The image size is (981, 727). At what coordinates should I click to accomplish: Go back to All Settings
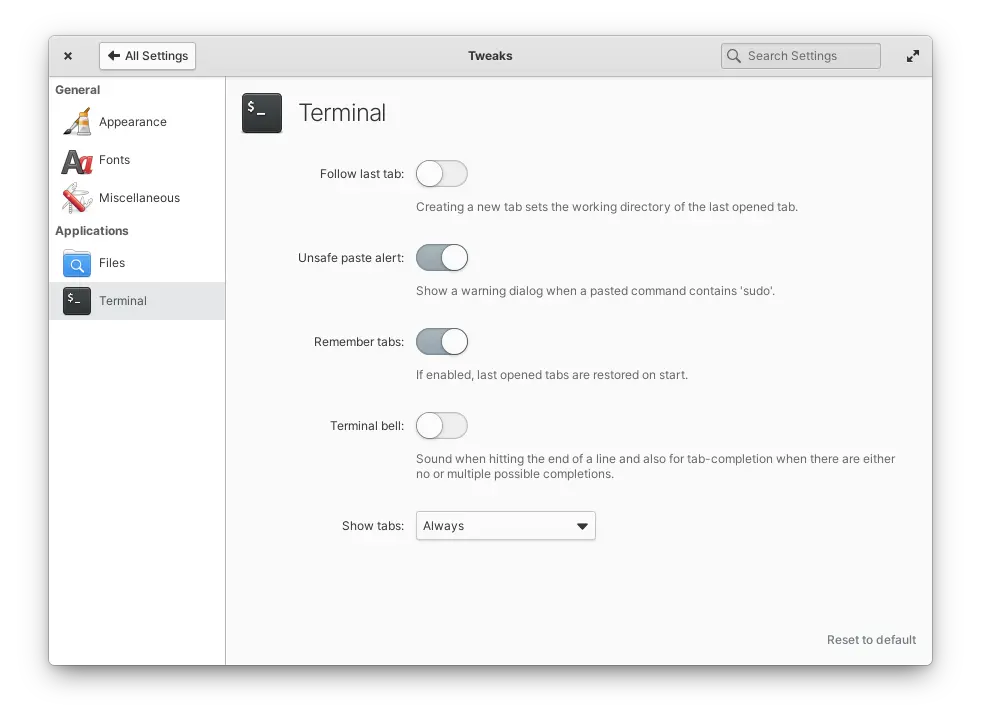[x=147, y=56]
